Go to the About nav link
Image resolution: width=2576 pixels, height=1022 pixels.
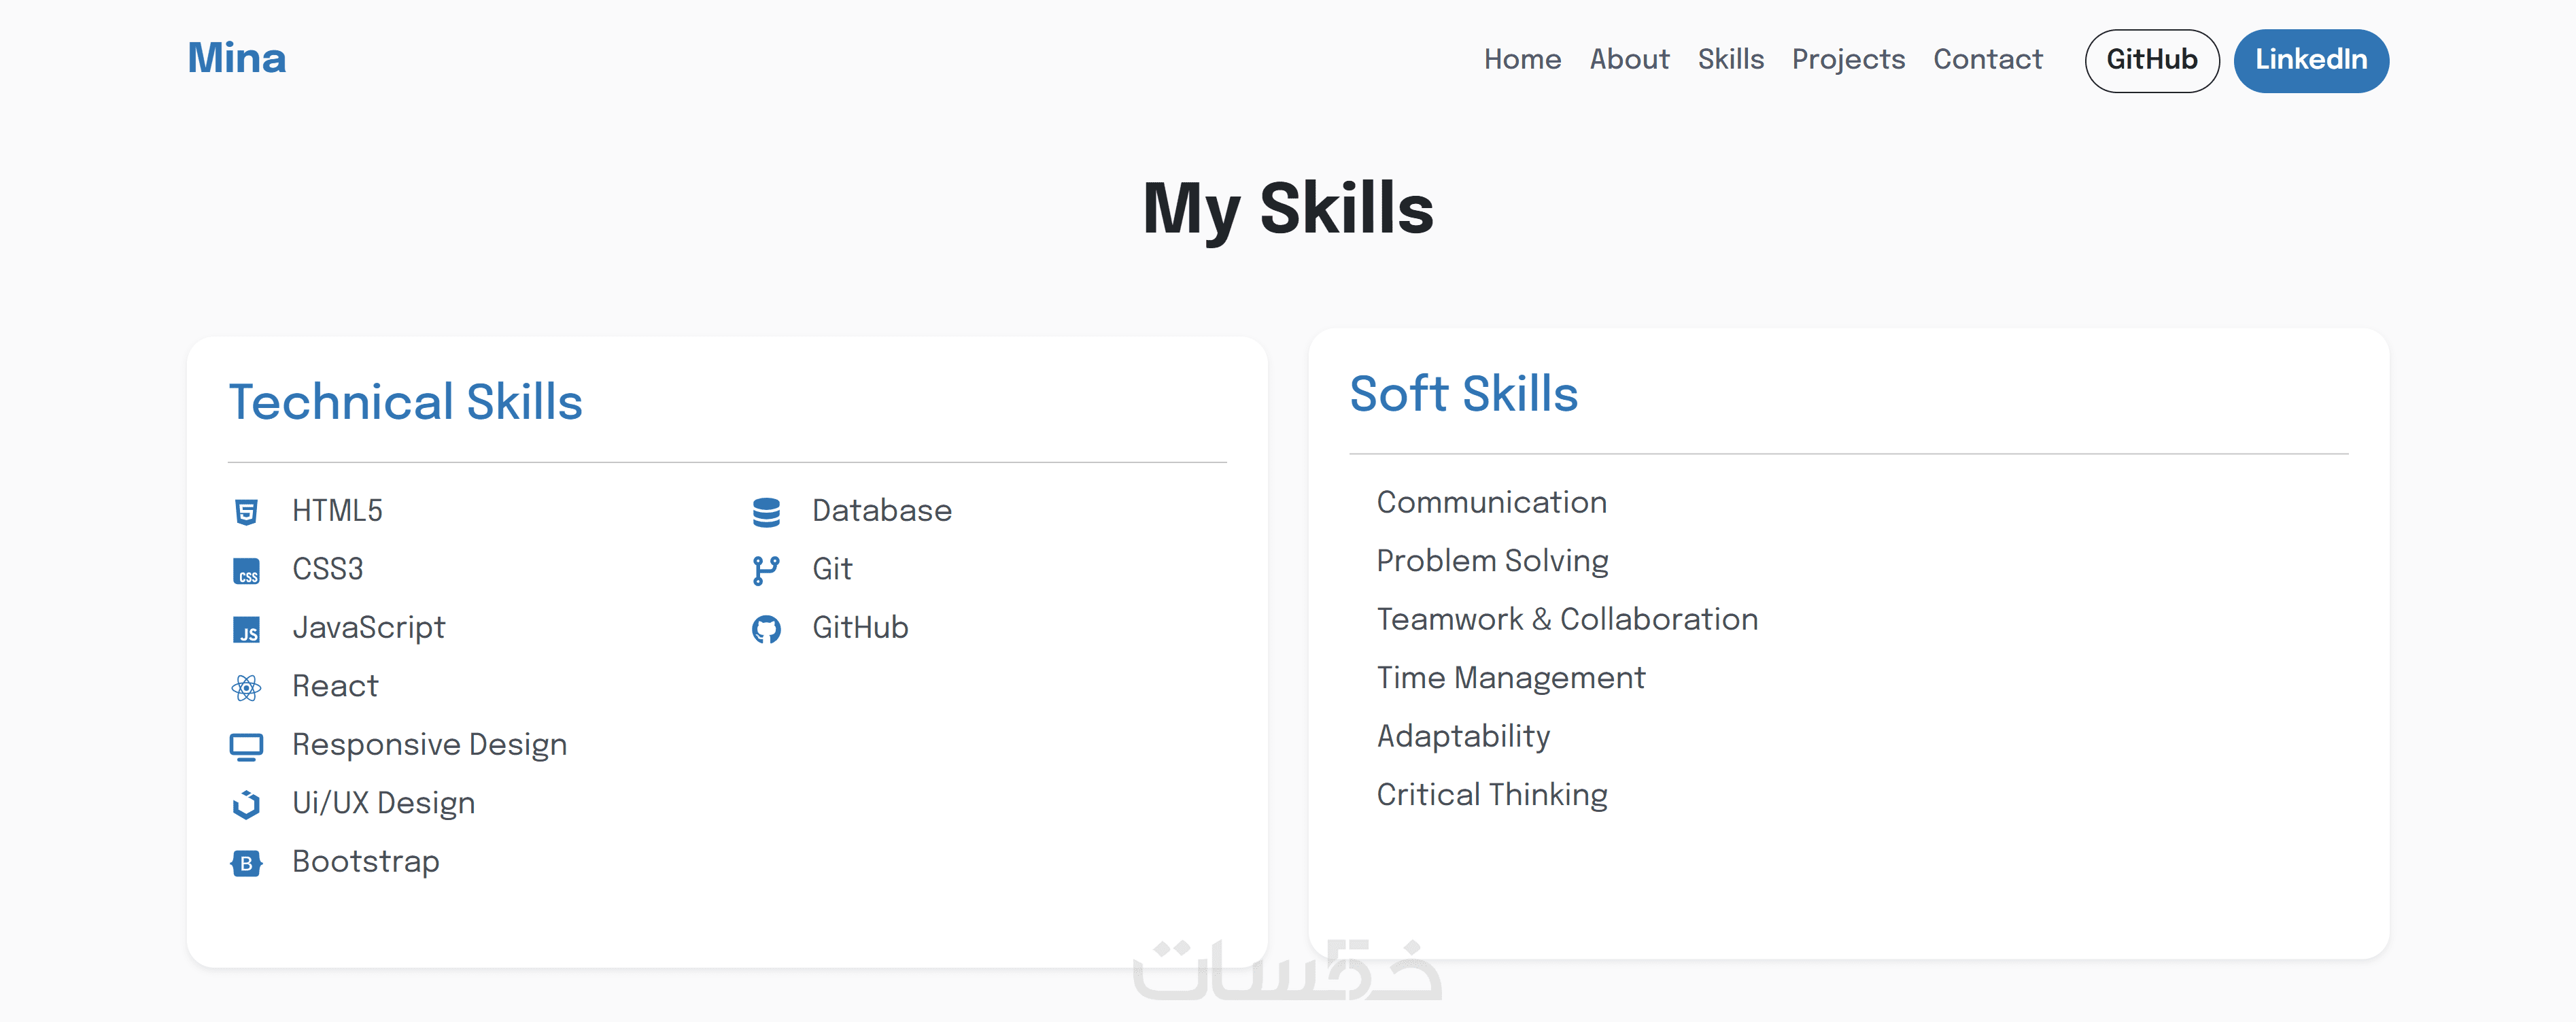(x=1629, y=60)
